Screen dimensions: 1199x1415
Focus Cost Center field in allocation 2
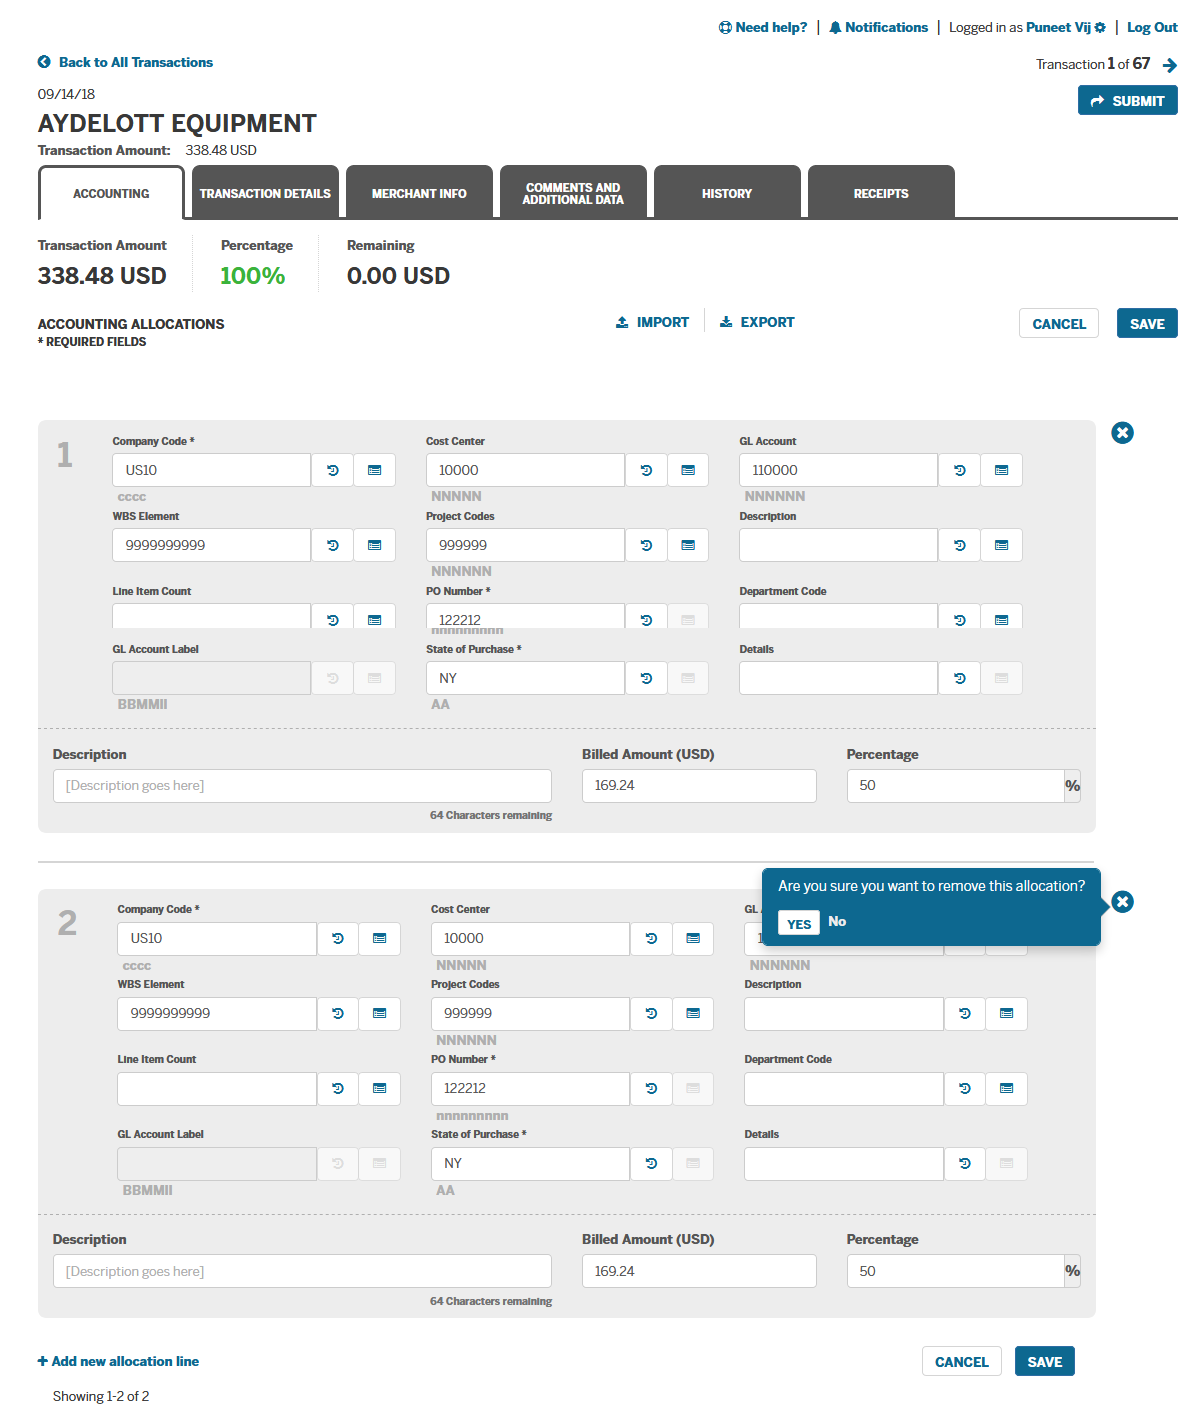pyautogui.click(x=531, y=938)
